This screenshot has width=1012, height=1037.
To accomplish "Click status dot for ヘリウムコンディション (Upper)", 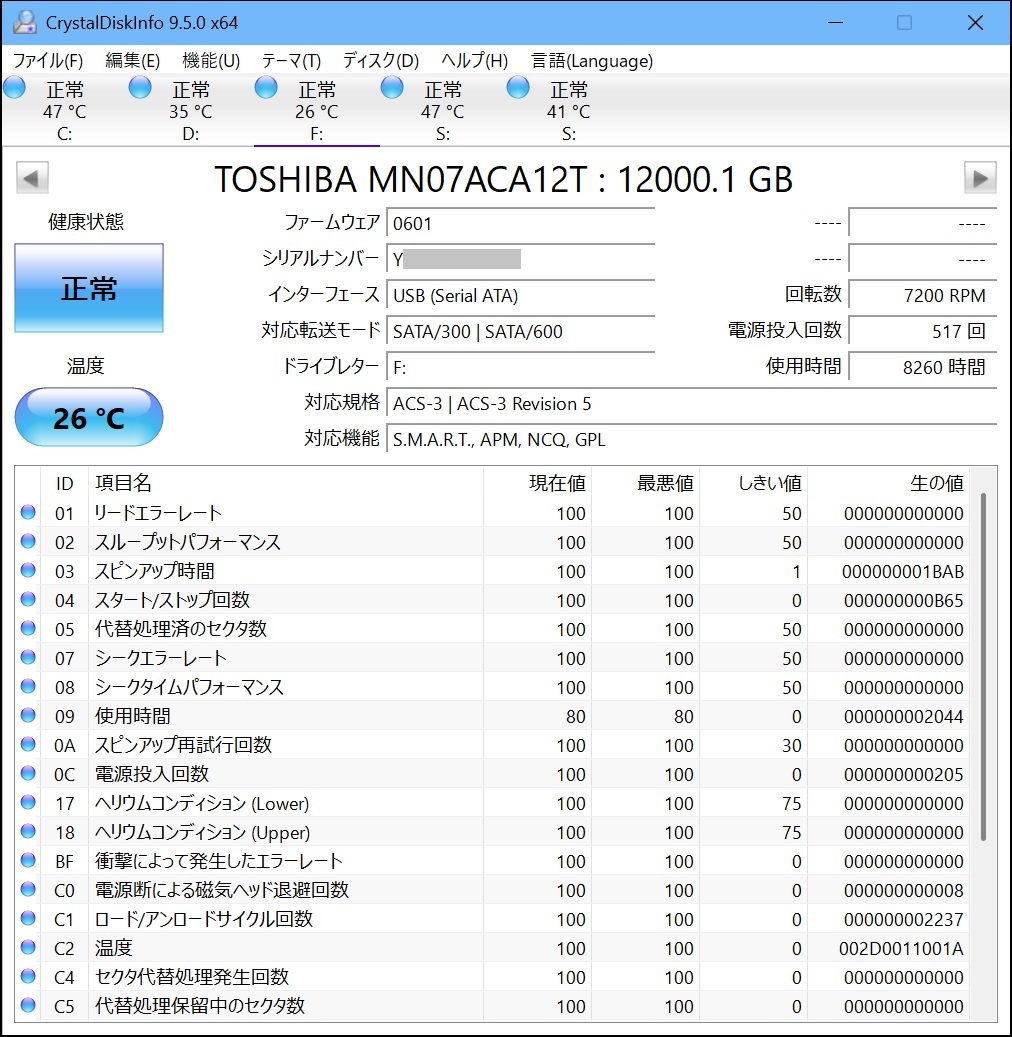I will tap(28, 831).
